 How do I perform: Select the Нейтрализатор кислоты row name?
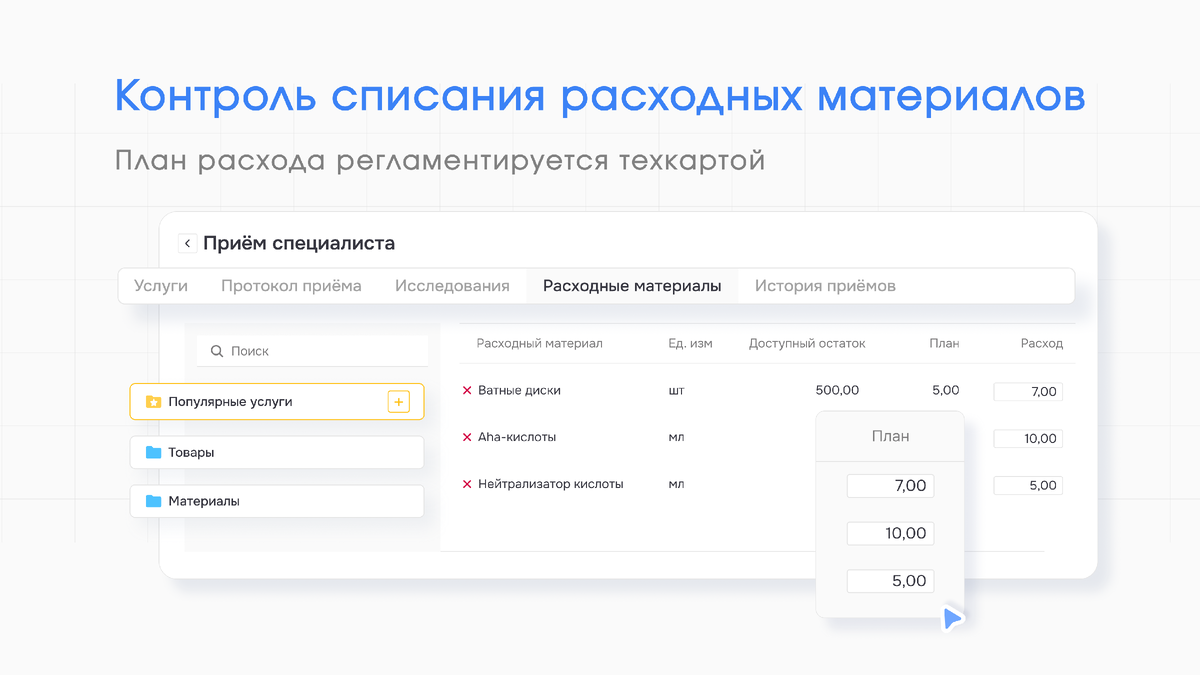point(551,484)
